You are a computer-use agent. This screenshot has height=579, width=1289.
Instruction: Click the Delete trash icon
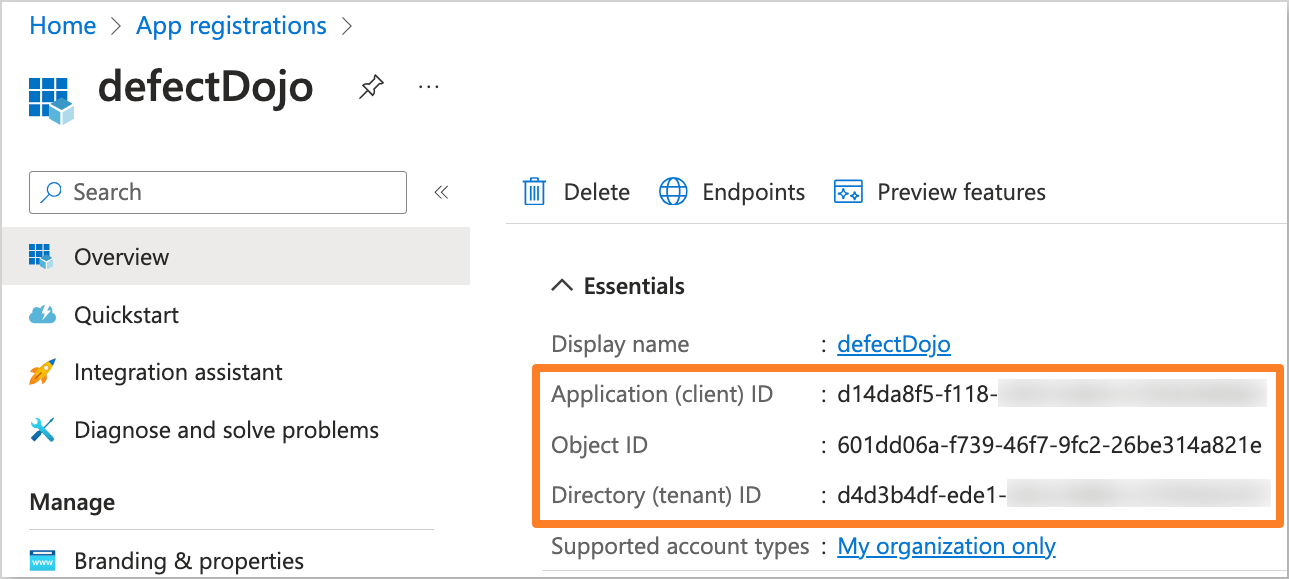(534, 191)
